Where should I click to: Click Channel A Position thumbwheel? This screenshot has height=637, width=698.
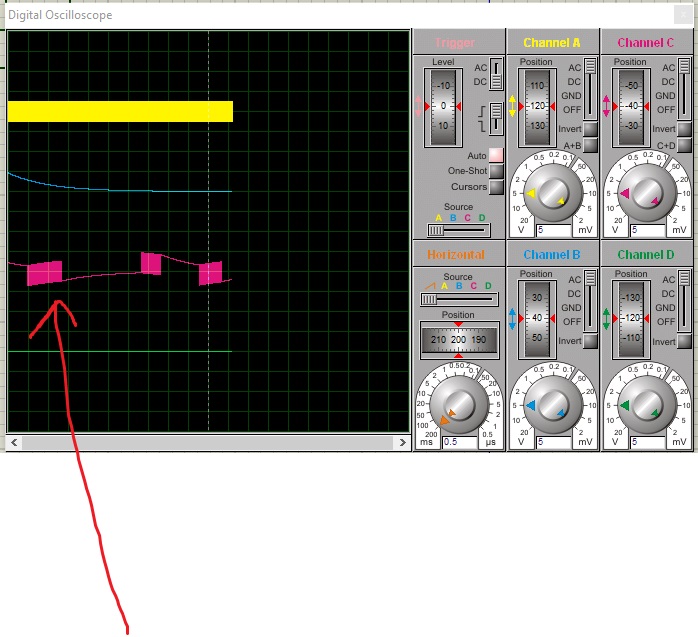pos(537,107)
